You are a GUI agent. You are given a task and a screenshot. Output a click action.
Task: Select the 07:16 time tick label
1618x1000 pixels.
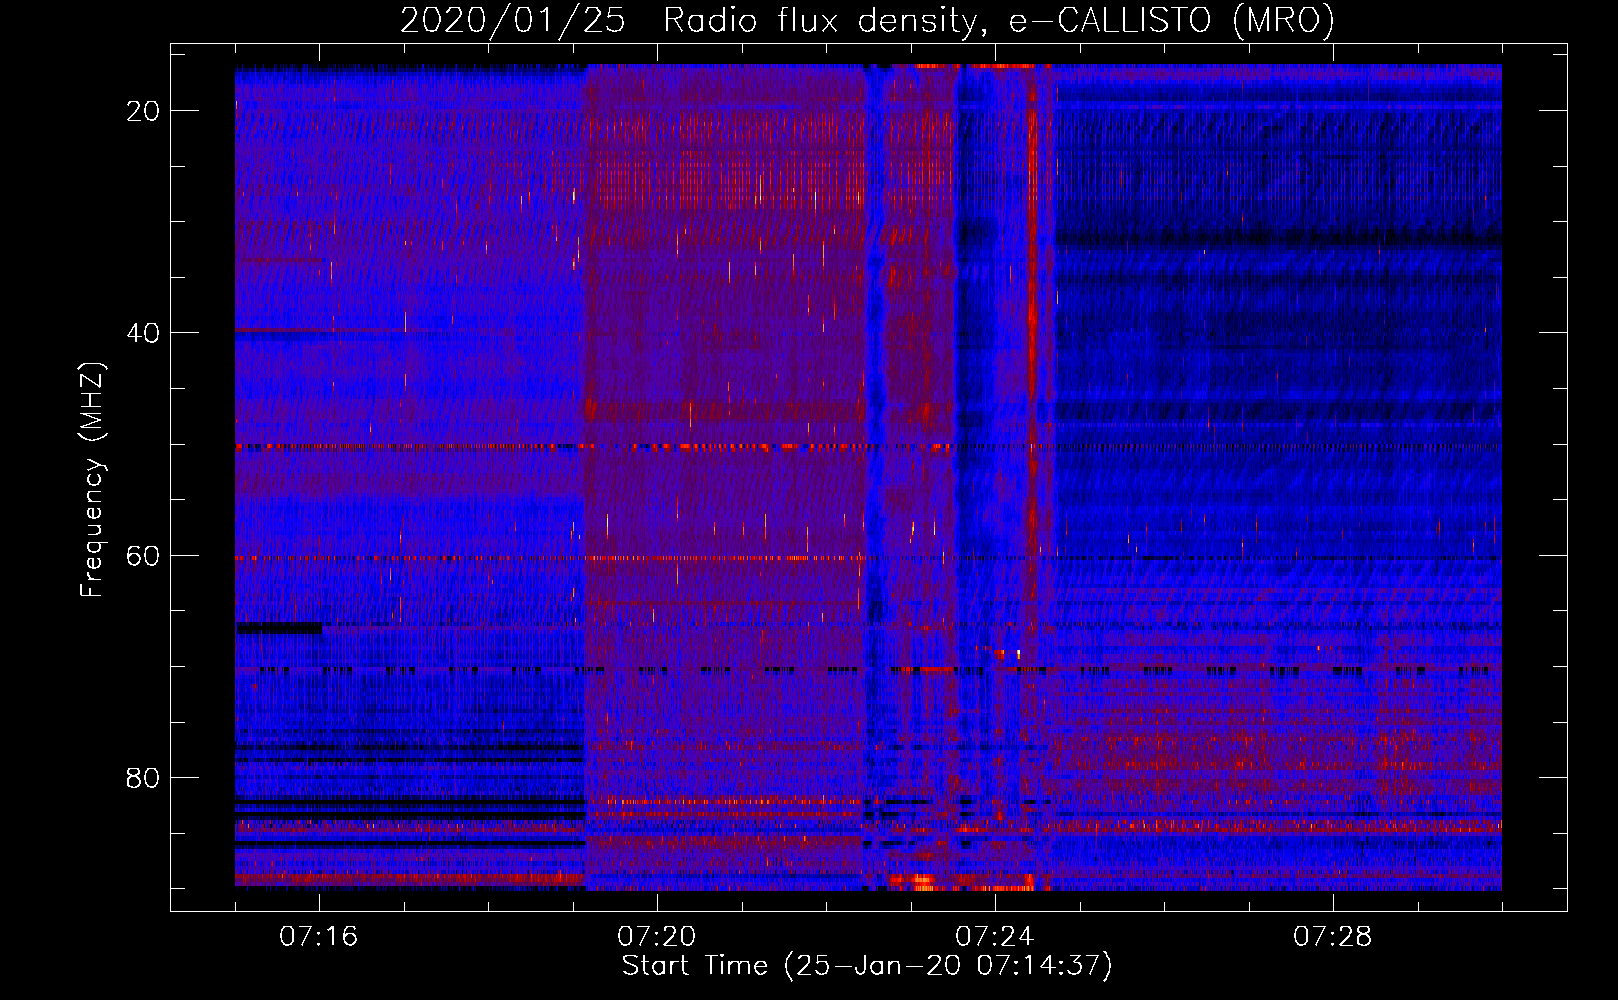coord(318,937)
